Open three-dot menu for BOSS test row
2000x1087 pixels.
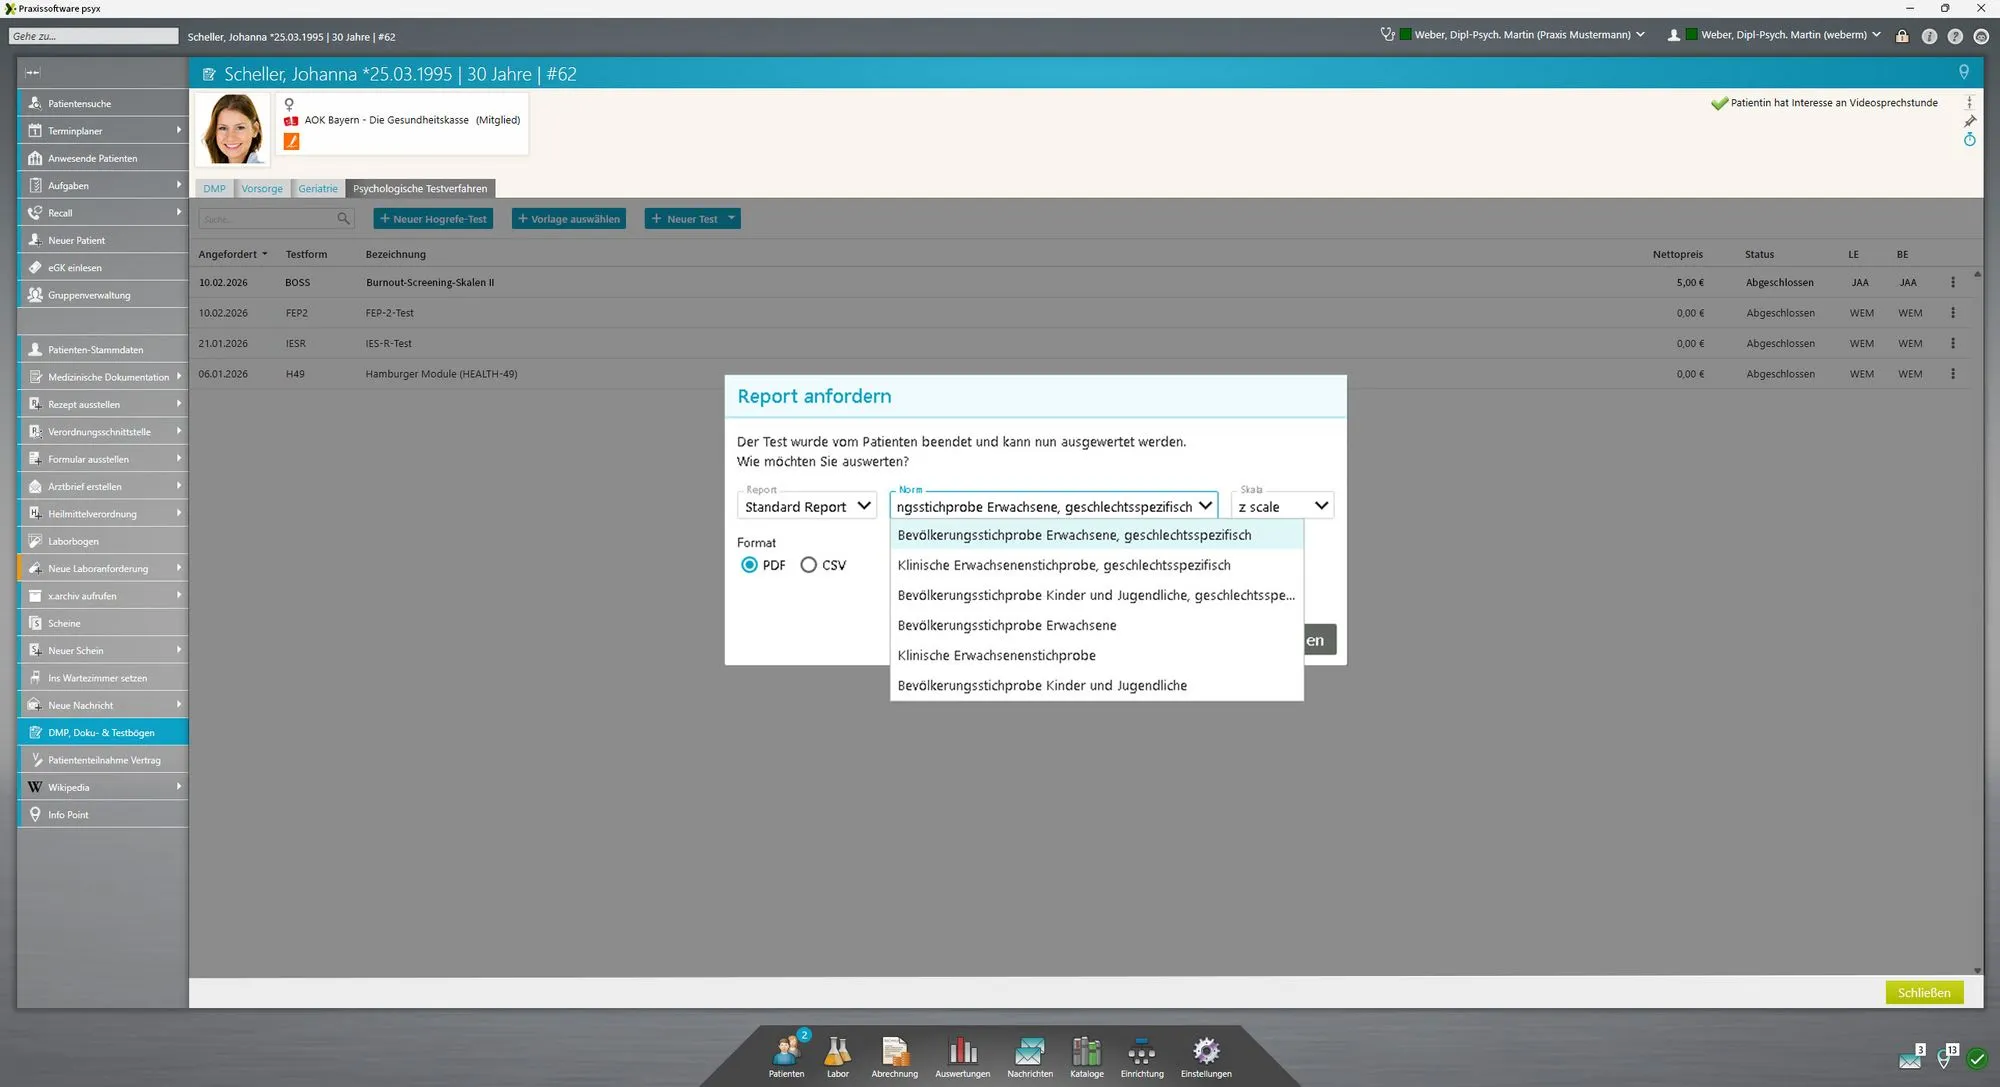(x=1952, y=283)
